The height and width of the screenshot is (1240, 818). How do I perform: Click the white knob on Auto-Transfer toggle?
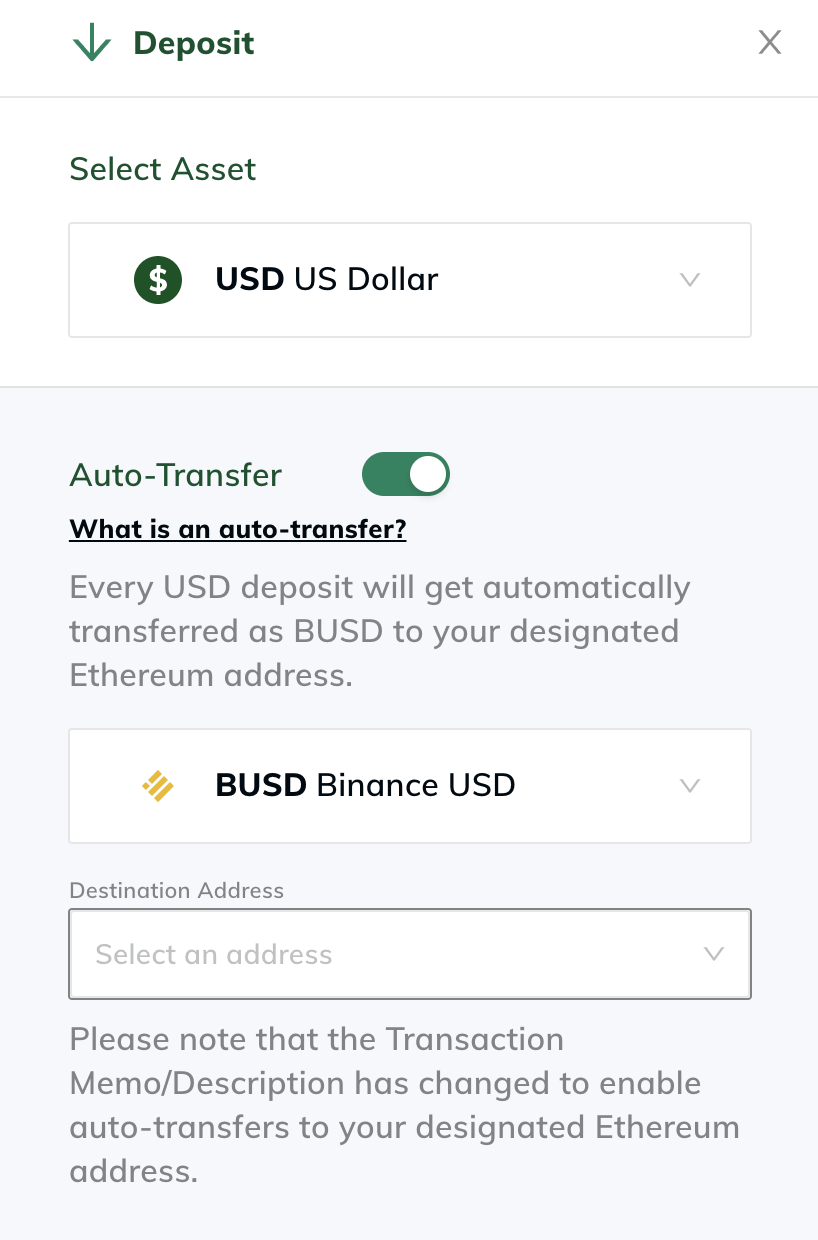(428, 474)
